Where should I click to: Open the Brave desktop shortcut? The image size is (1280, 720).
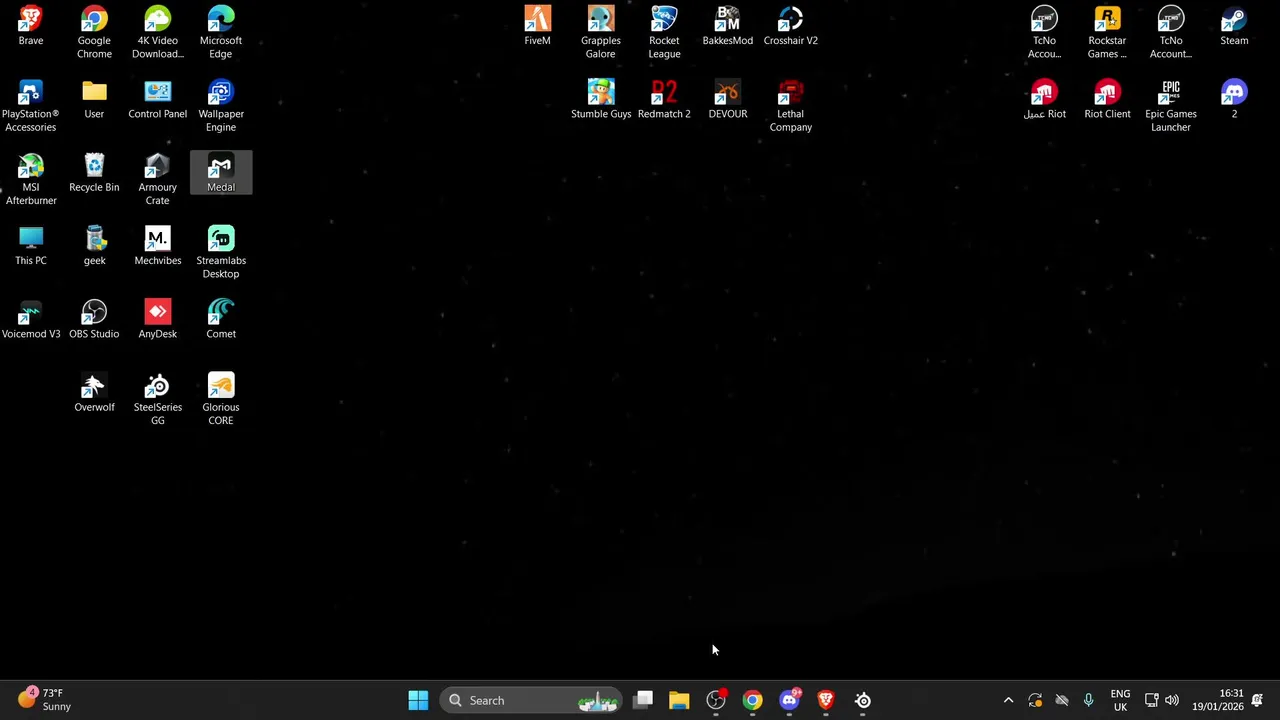(31, 27)
